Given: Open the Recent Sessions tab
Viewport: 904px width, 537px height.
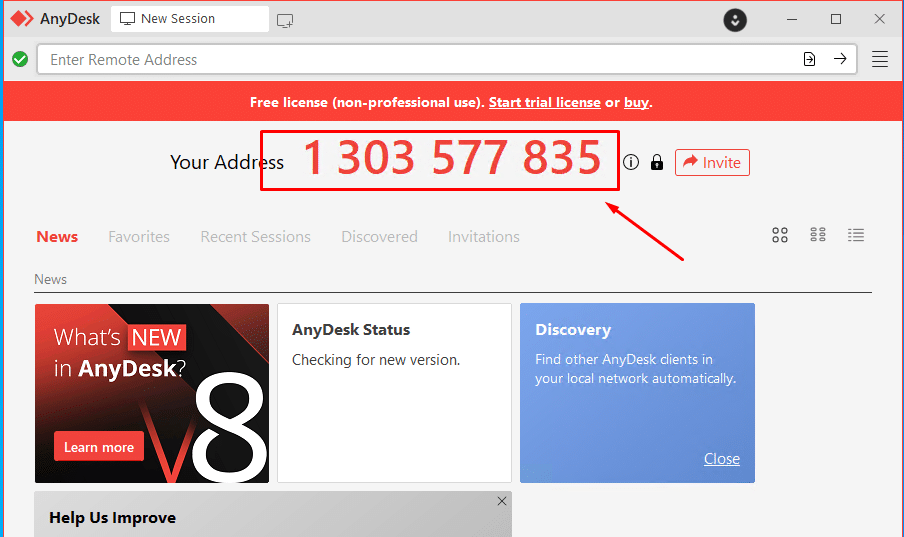Looking at the screenshot, I should point(255,236).
